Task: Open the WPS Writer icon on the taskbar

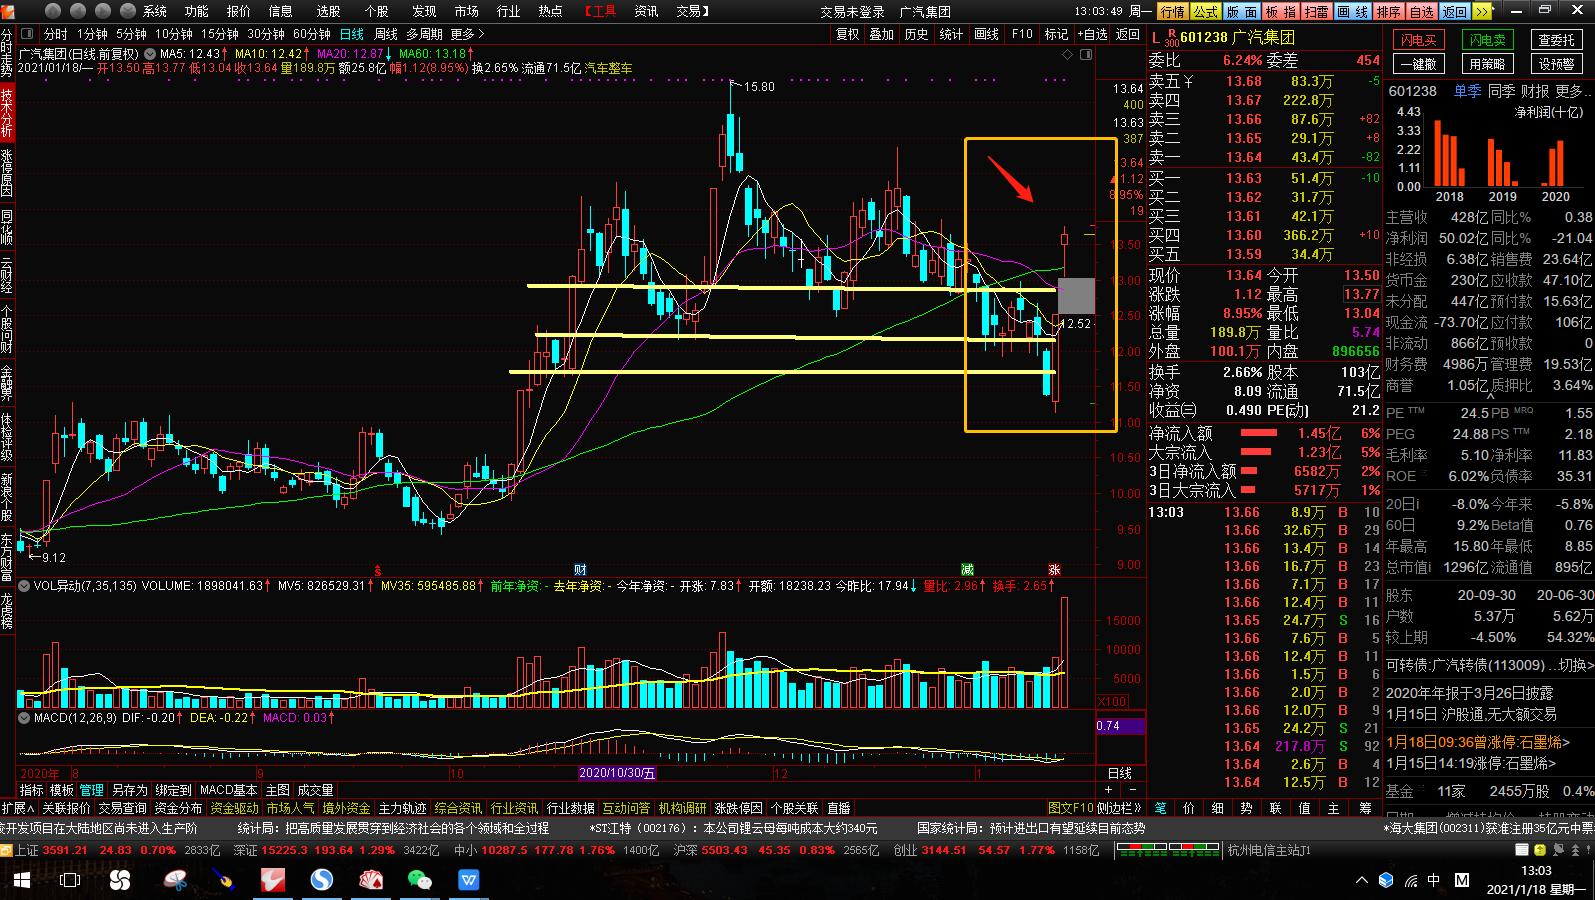Action: click(469, 880)
